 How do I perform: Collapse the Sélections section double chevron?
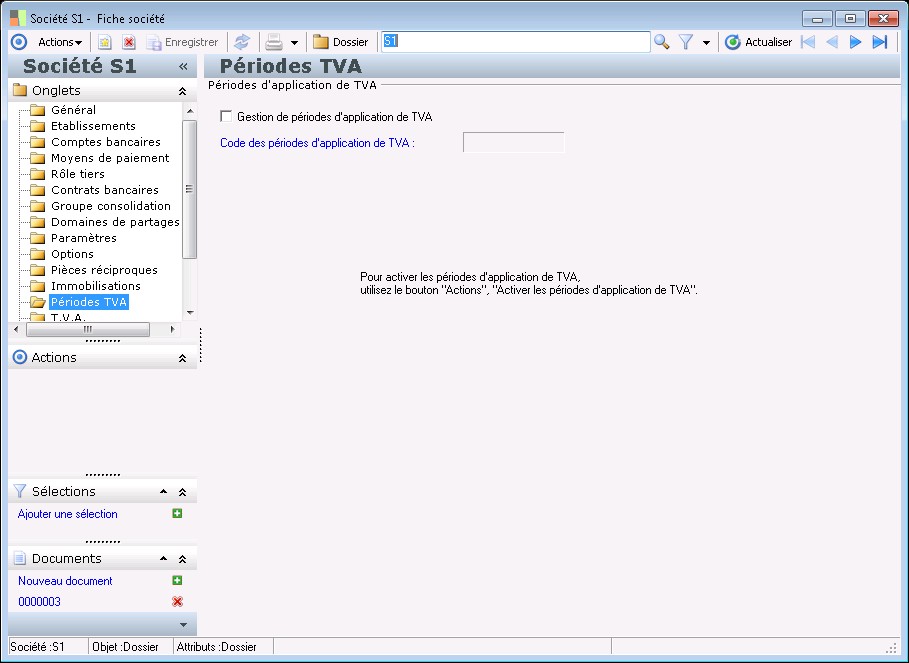pos(183,492)
